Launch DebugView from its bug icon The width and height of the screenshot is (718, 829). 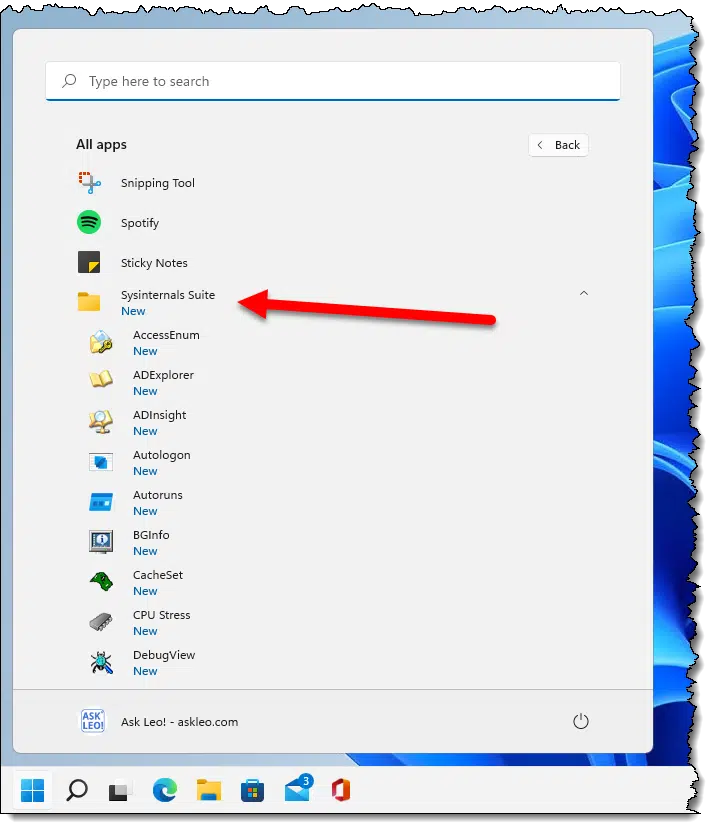point(101,662)
